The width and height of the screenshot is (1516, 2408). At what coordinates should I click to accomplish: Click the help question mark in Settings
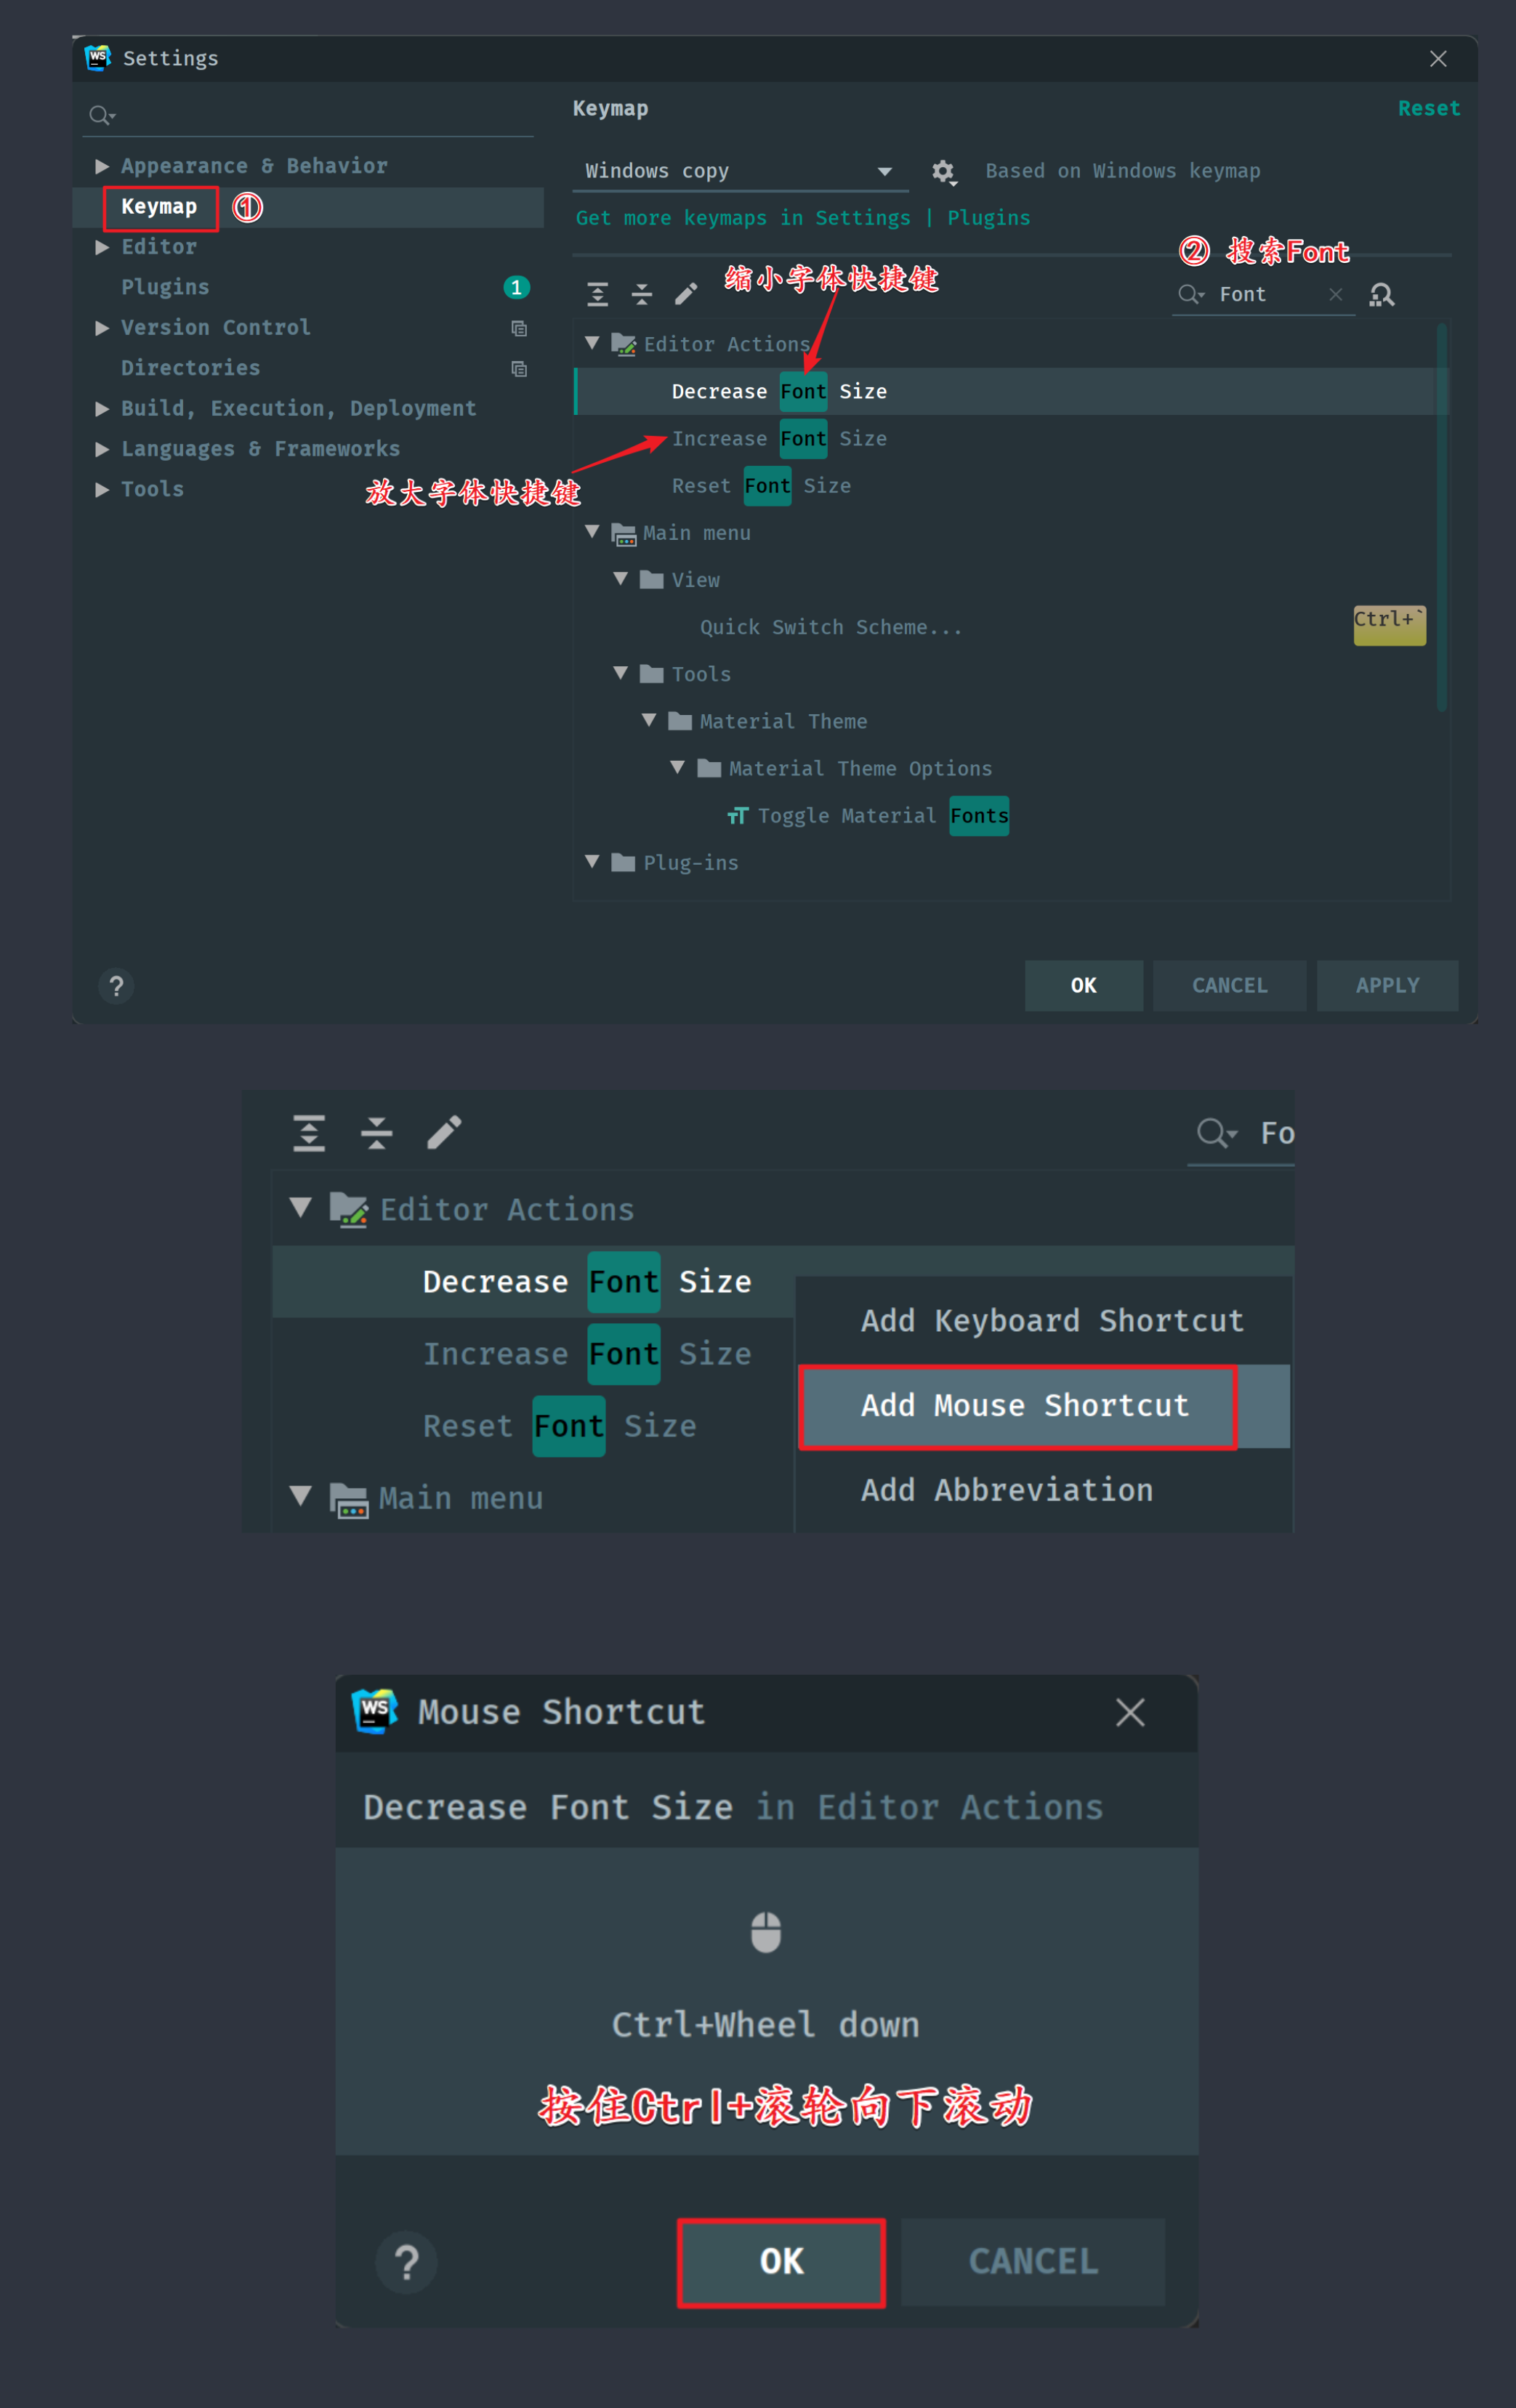pyautogui.click(x=116, y=986)
